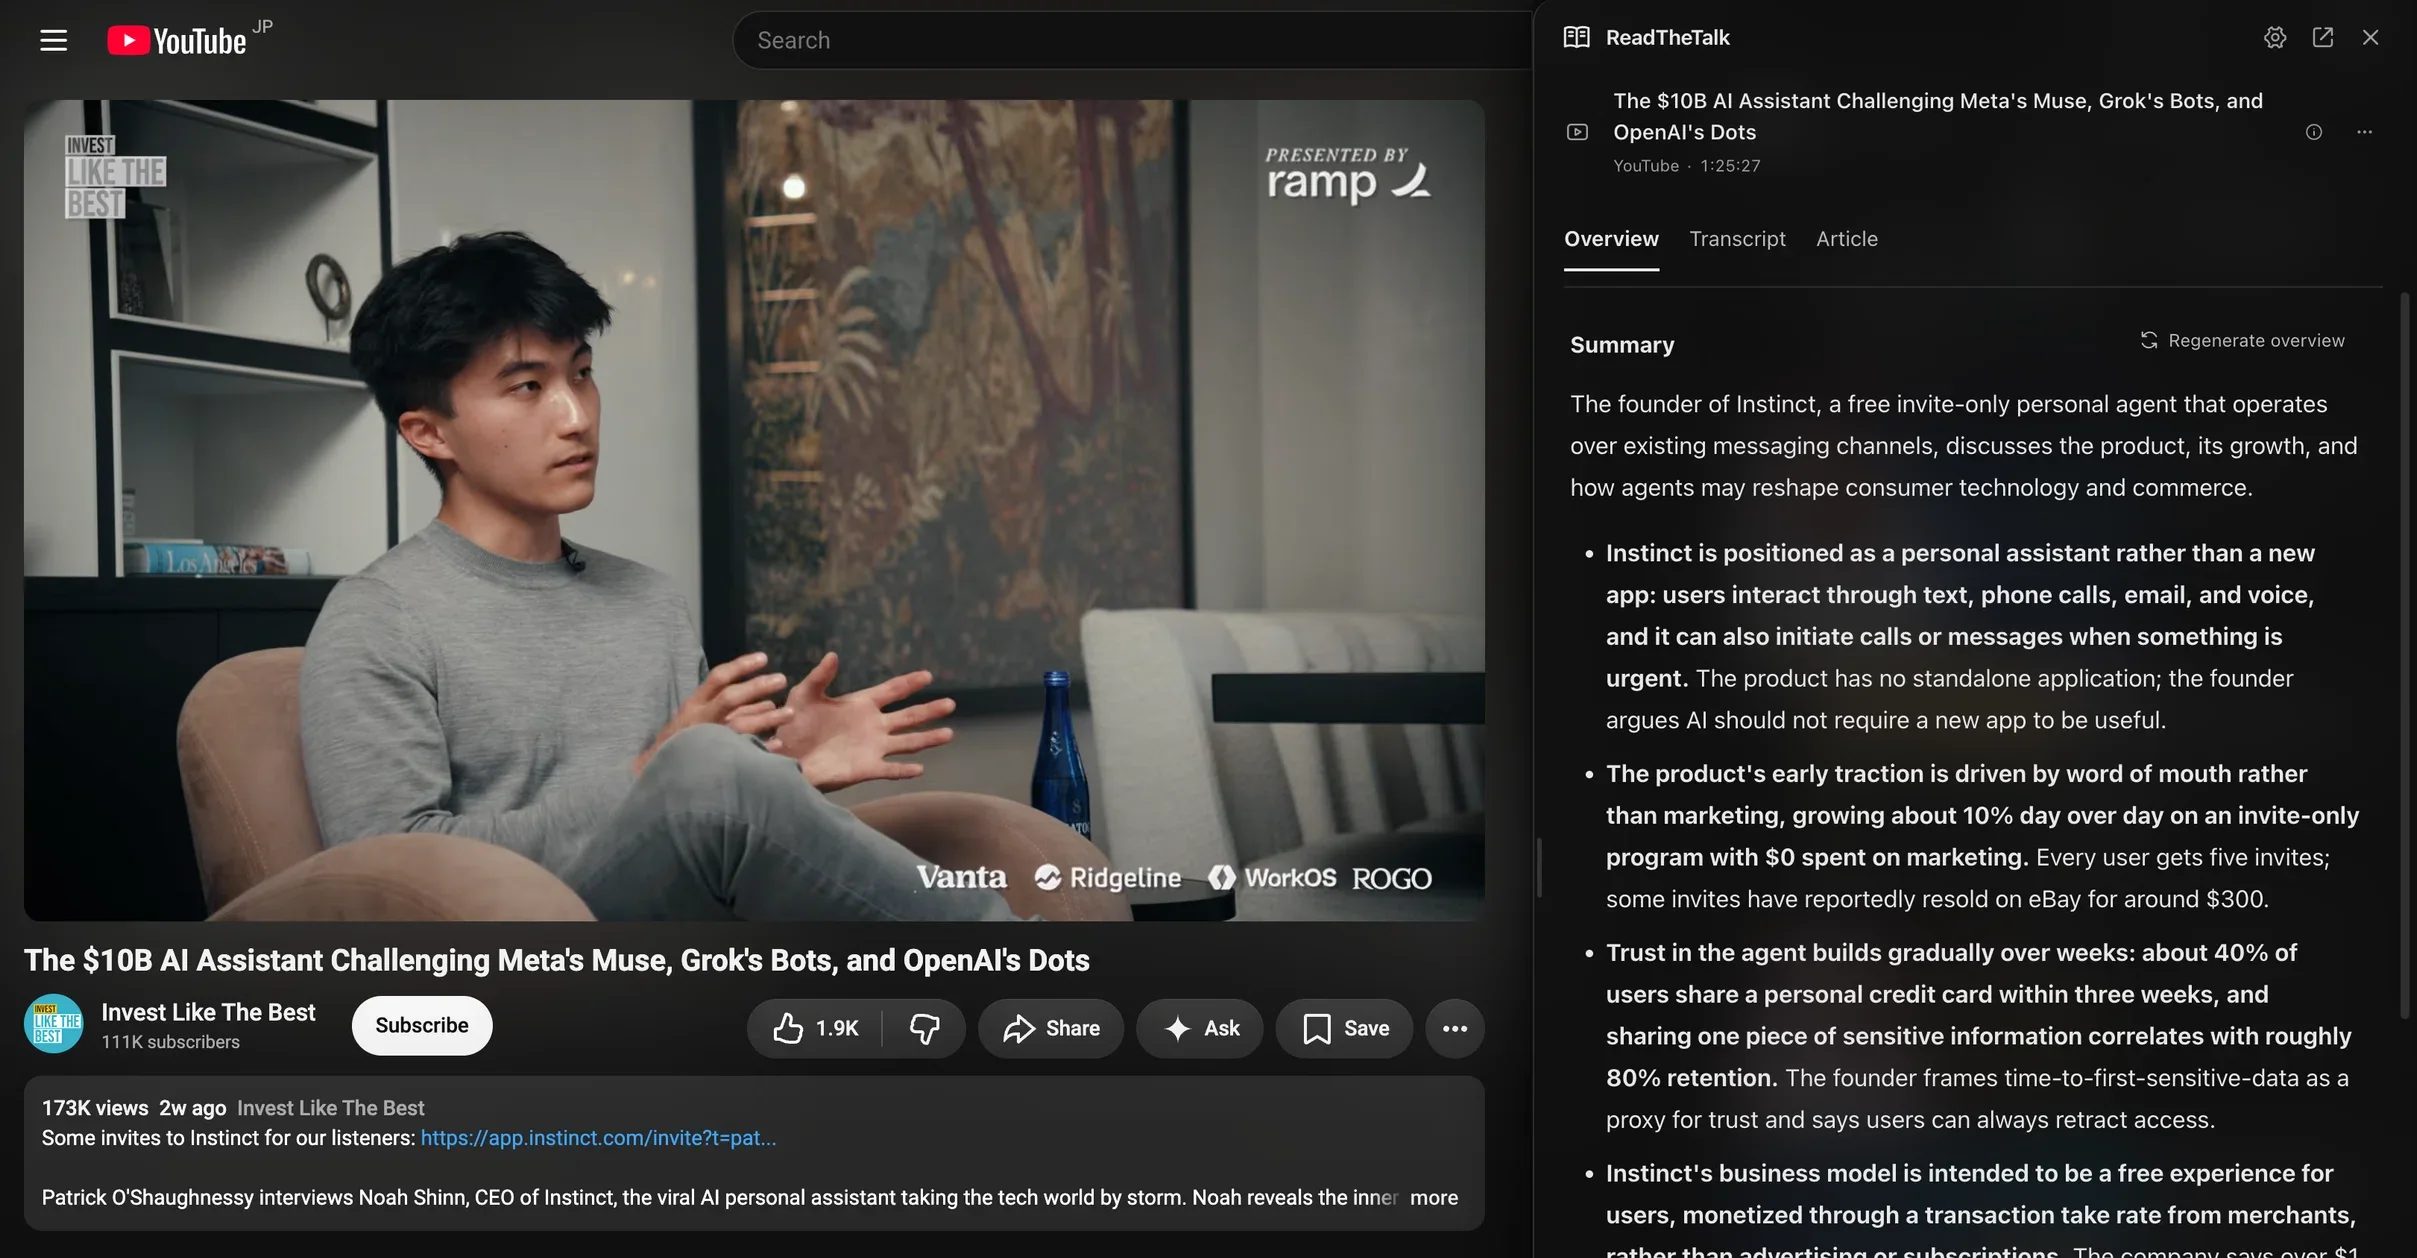Pop out ReadTheTalk panel in new window
Viewport: 2417px width, 1258px height.
(x=2323, y=37)
